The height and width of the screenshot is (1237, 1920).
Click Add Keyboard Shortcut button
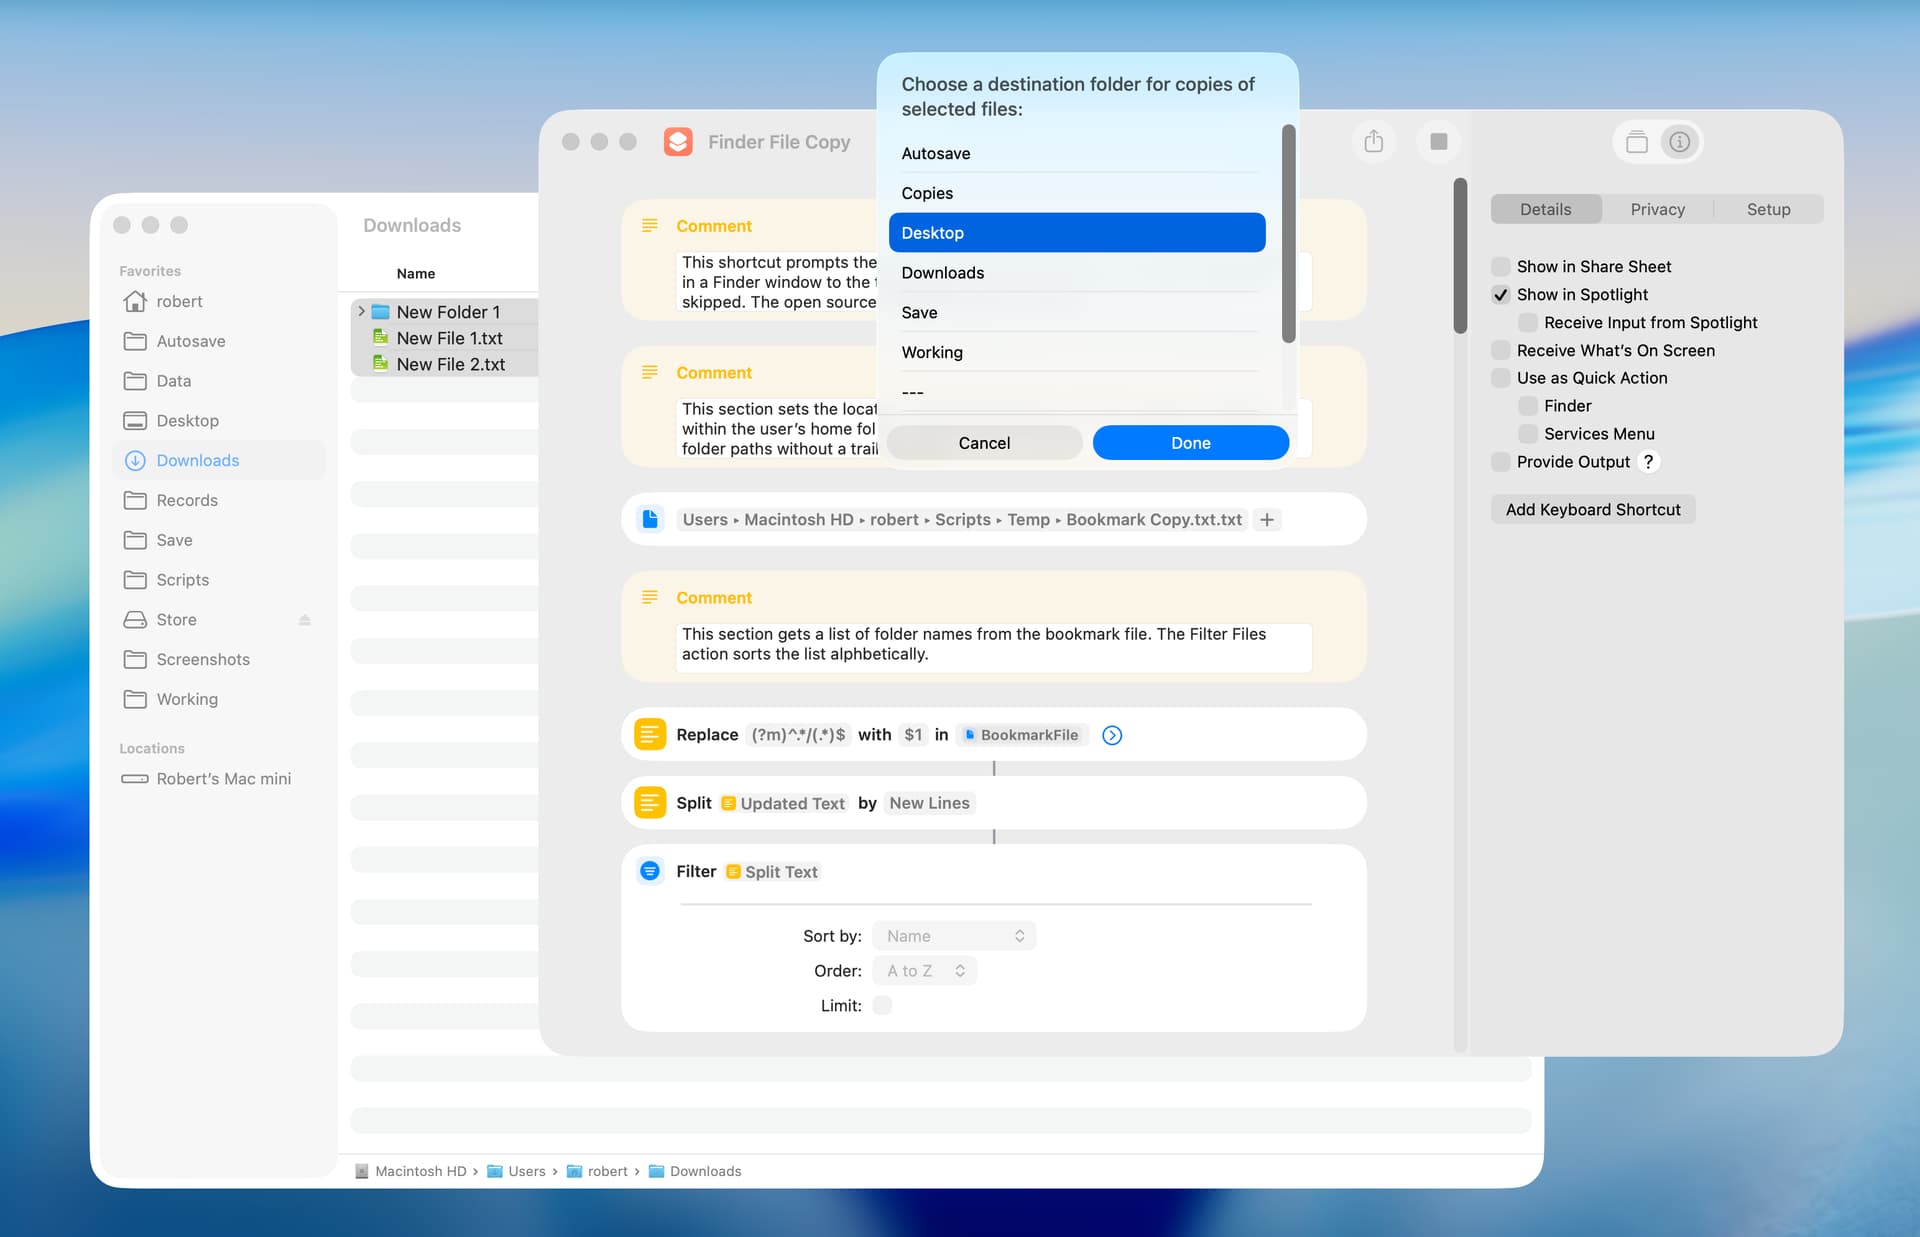click(x=1592, y=509)
